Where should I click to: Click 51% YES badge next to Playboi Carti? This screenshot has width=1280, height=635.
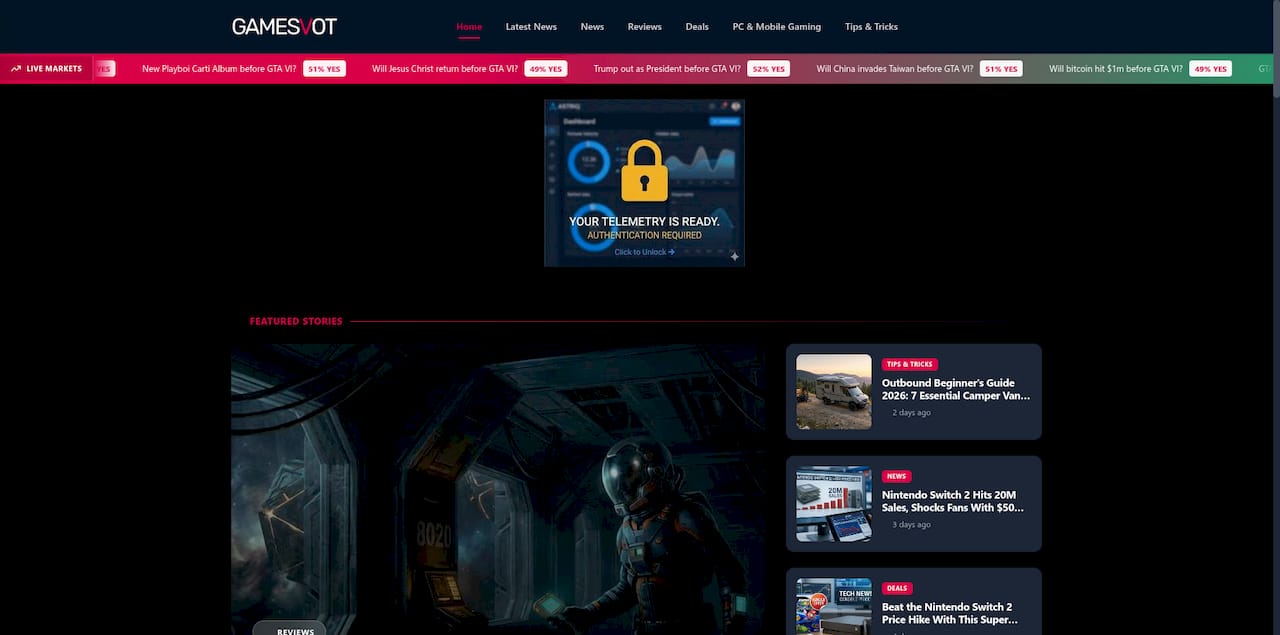pos(325,69)
